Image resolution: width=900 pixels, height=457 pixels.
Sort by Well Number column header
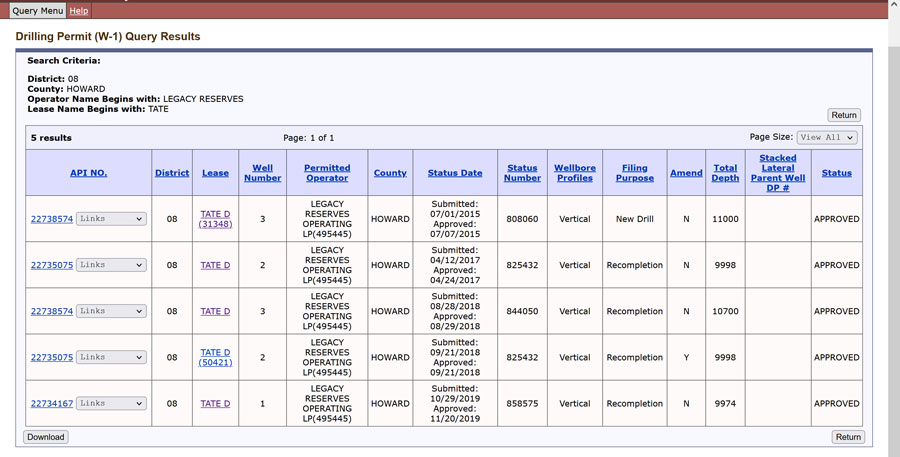(x=262, y=173)
